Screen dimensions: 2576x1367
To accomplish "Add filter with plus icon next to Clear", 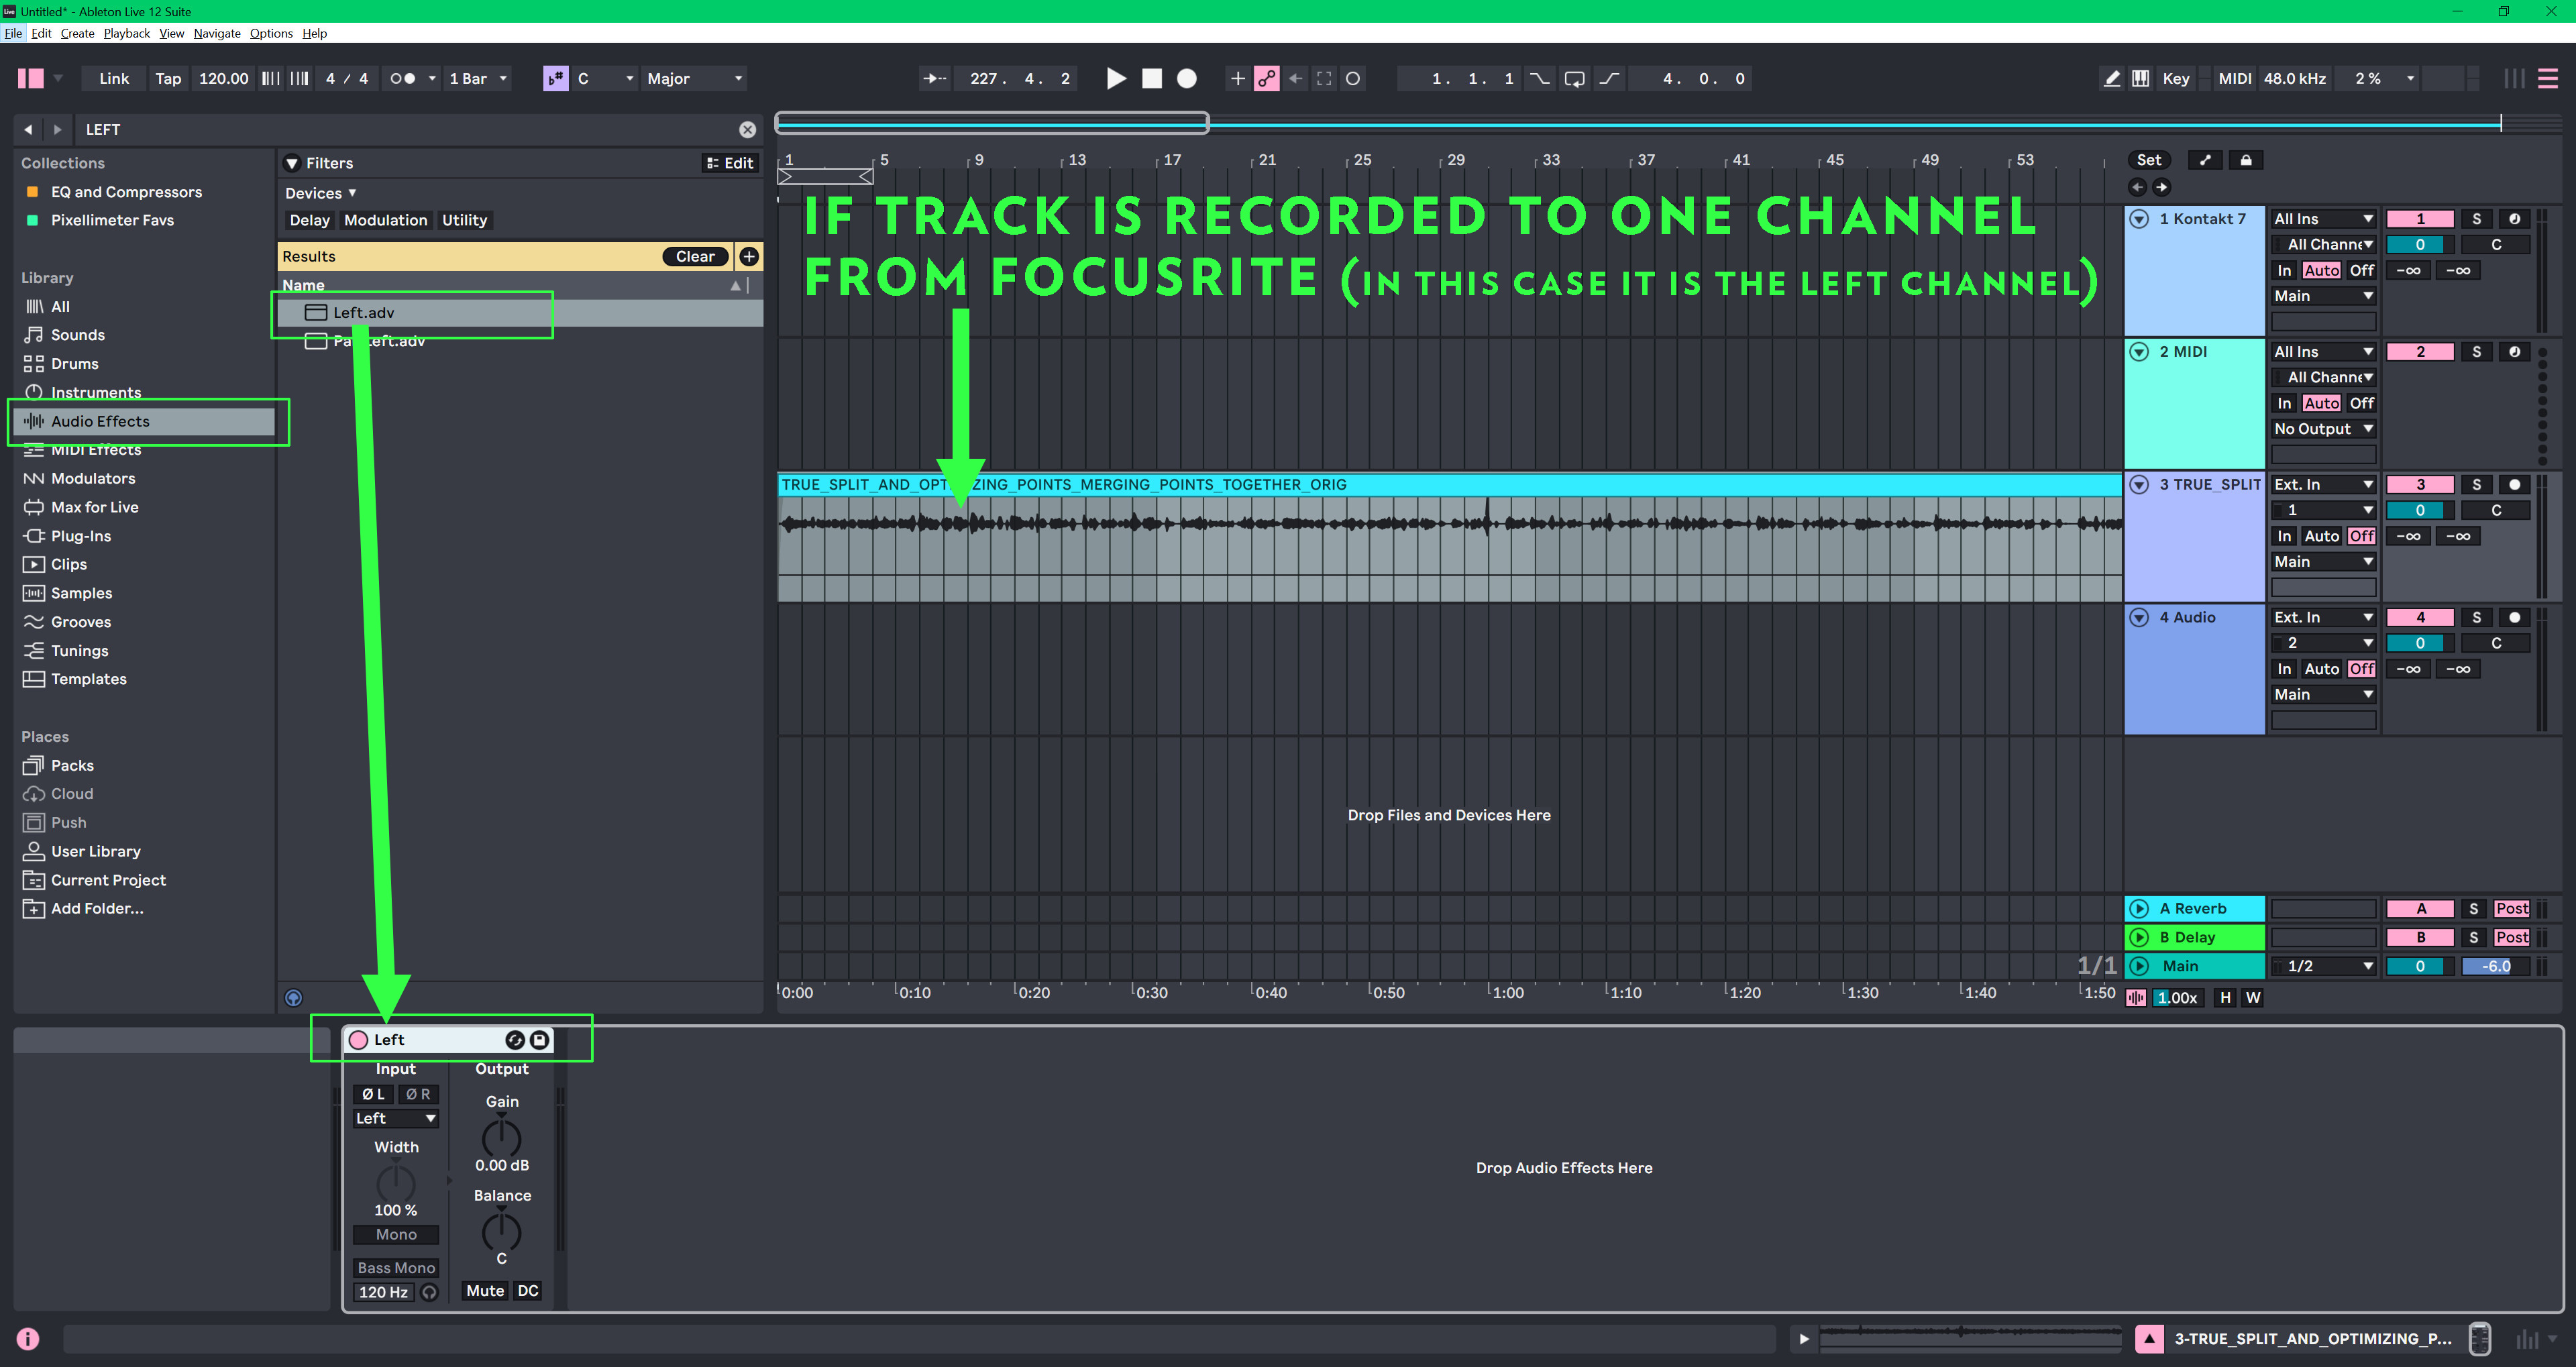I will point(749,256).
